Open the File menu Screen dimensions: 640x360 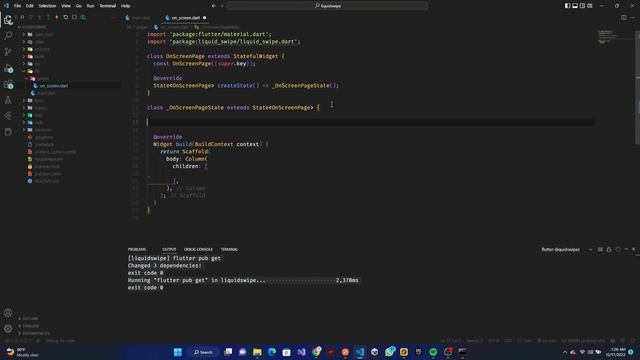pos(17,6)
